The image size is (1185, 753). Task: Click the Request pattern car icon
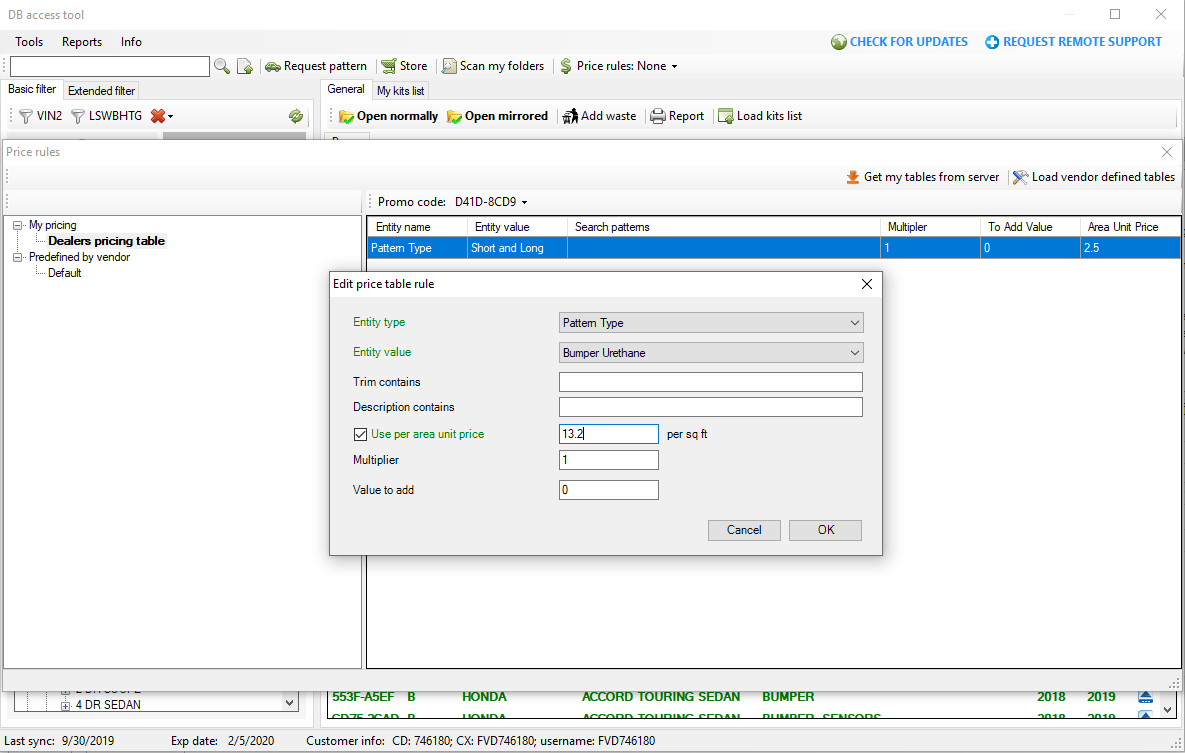click(x=272, y=66)
